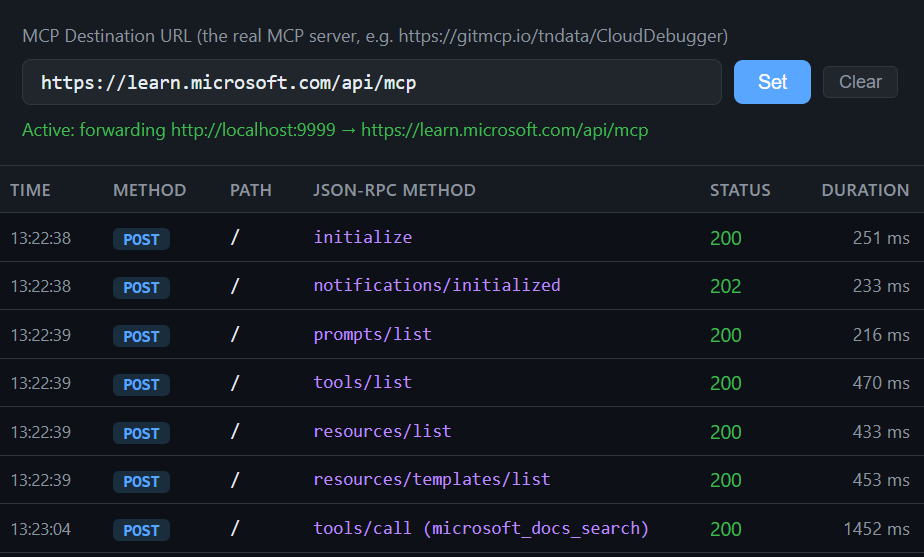The image size is (924, 557).
Task: Click the METHOD column header
Action: (x=149, y=190)
